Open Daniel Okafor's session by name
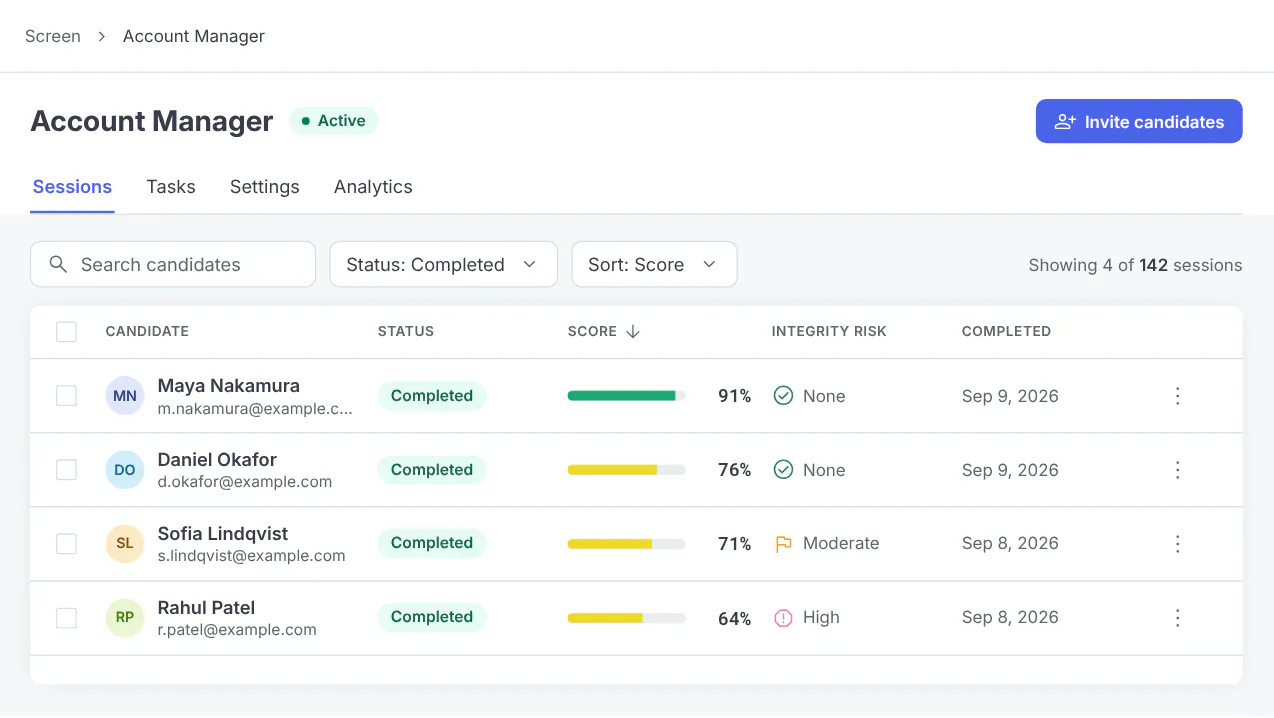This screenshot has height=718, width=1274. (217, 460)
